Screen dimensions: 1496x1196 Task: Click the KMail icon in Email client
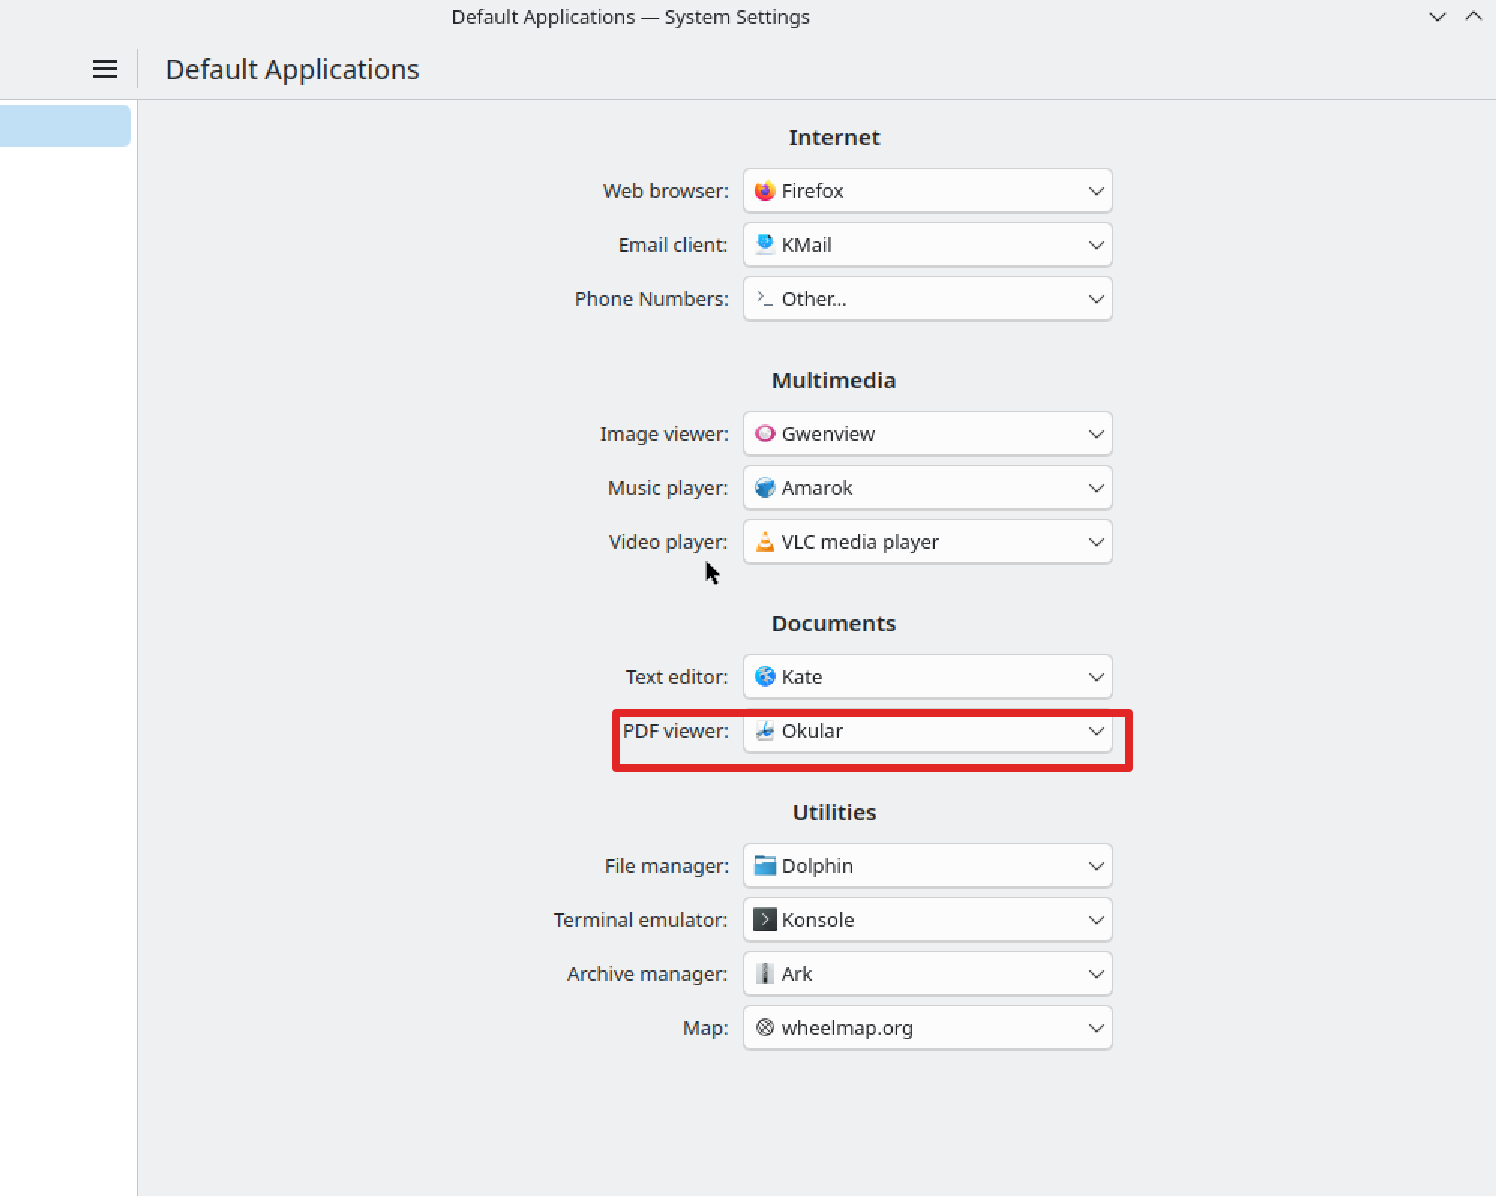765,245
